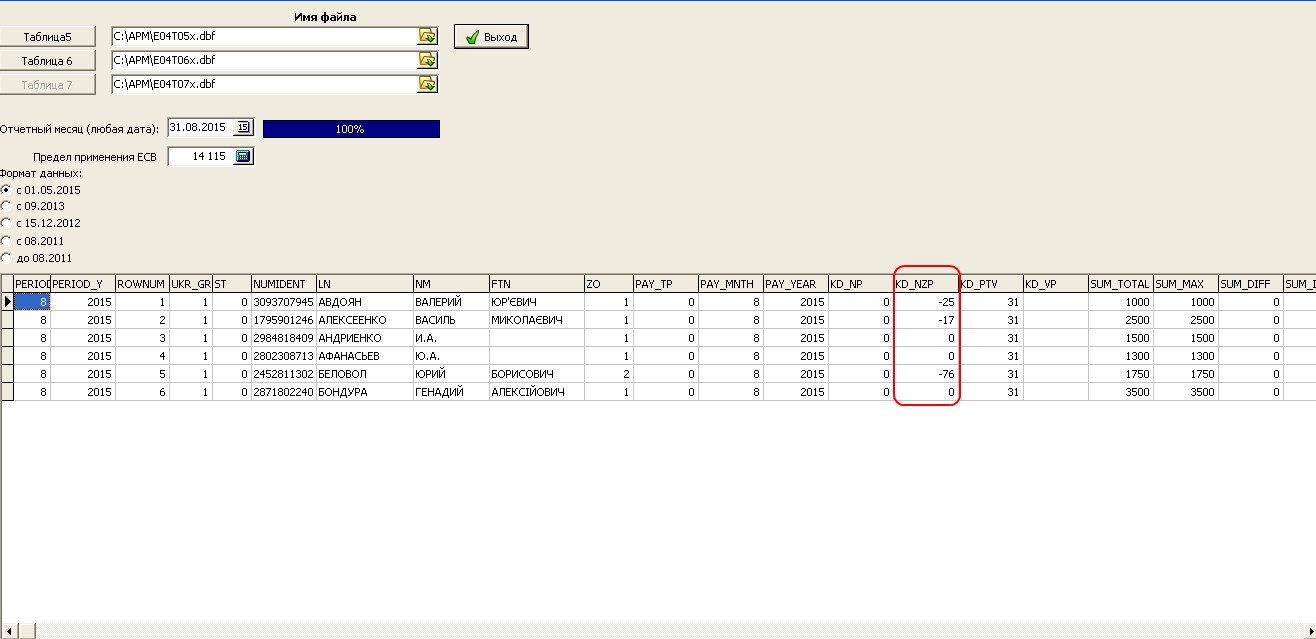This screenshot has height=639, width=1316.
Task: Browse for the E04T07x.dbf file
Action: (x=427, y=84)
